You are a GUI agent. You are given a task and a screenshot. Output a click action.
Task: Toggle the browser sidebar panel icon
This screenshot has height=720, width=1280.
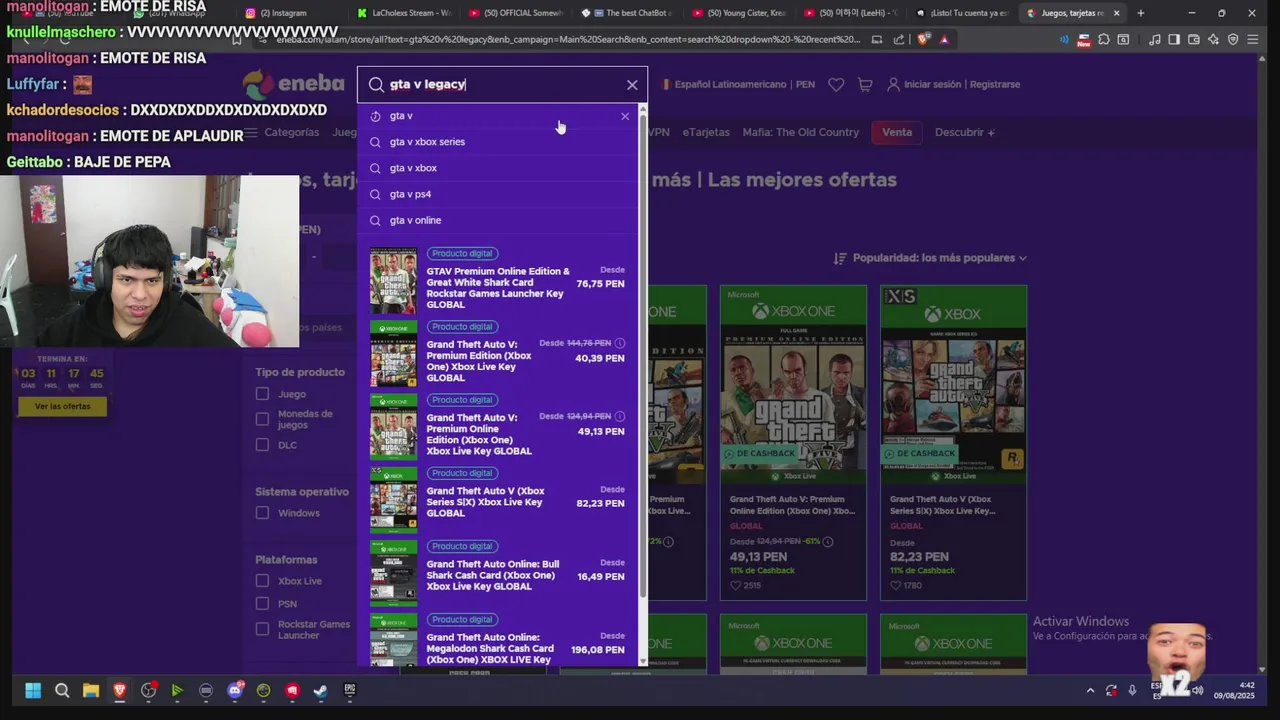[x=1174, y=40]
